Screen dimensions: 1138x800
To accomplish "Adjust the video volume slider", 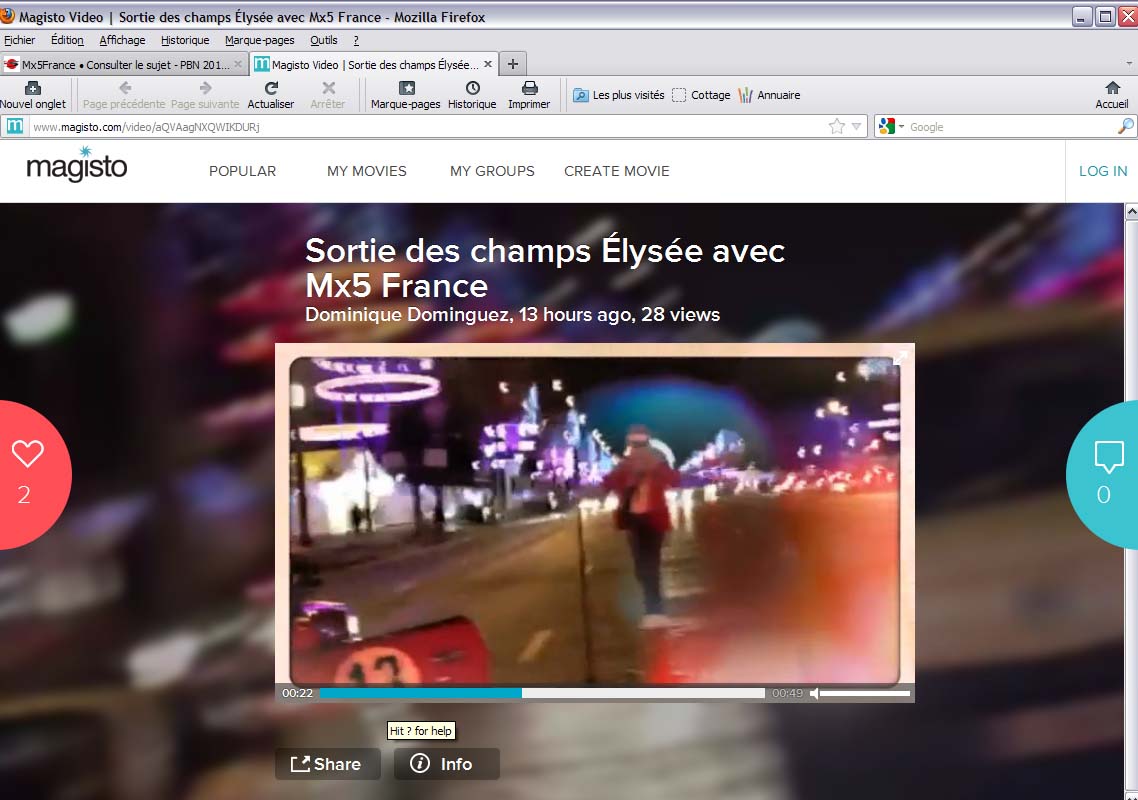I will [x=865, y=693].
